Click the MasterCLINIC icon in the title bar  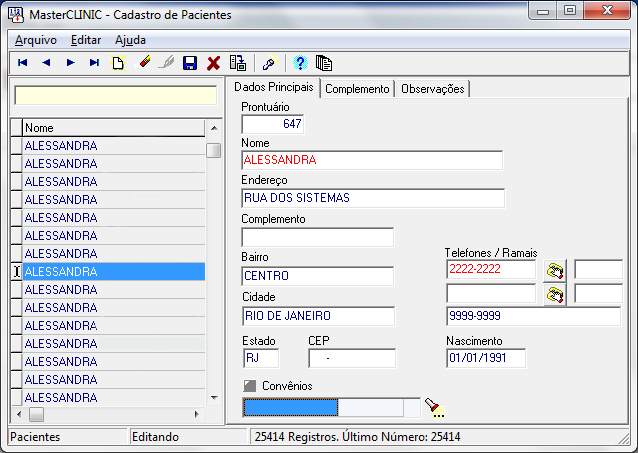(x=16, y=15)
